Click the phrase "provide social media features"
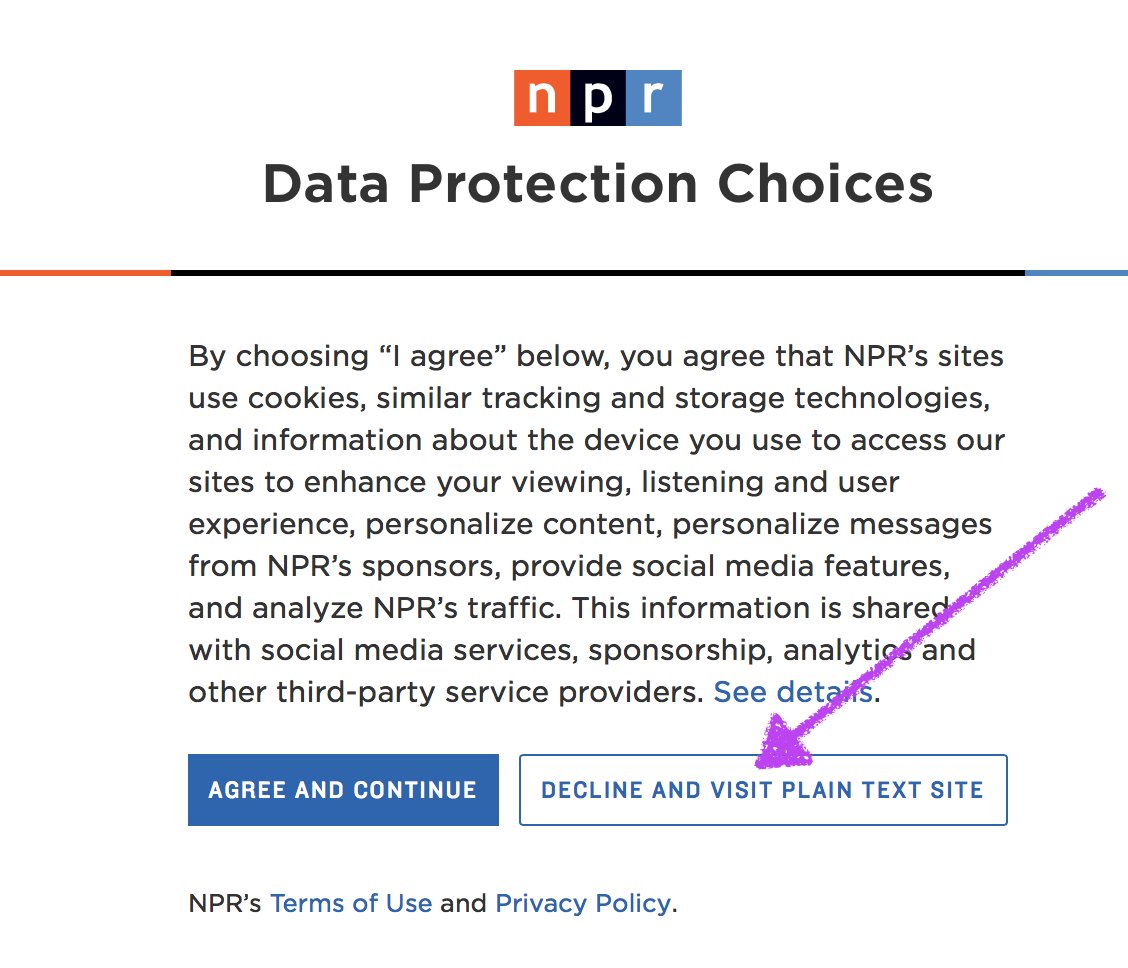This screenshot has height=968, width=1128. [729, 566]
